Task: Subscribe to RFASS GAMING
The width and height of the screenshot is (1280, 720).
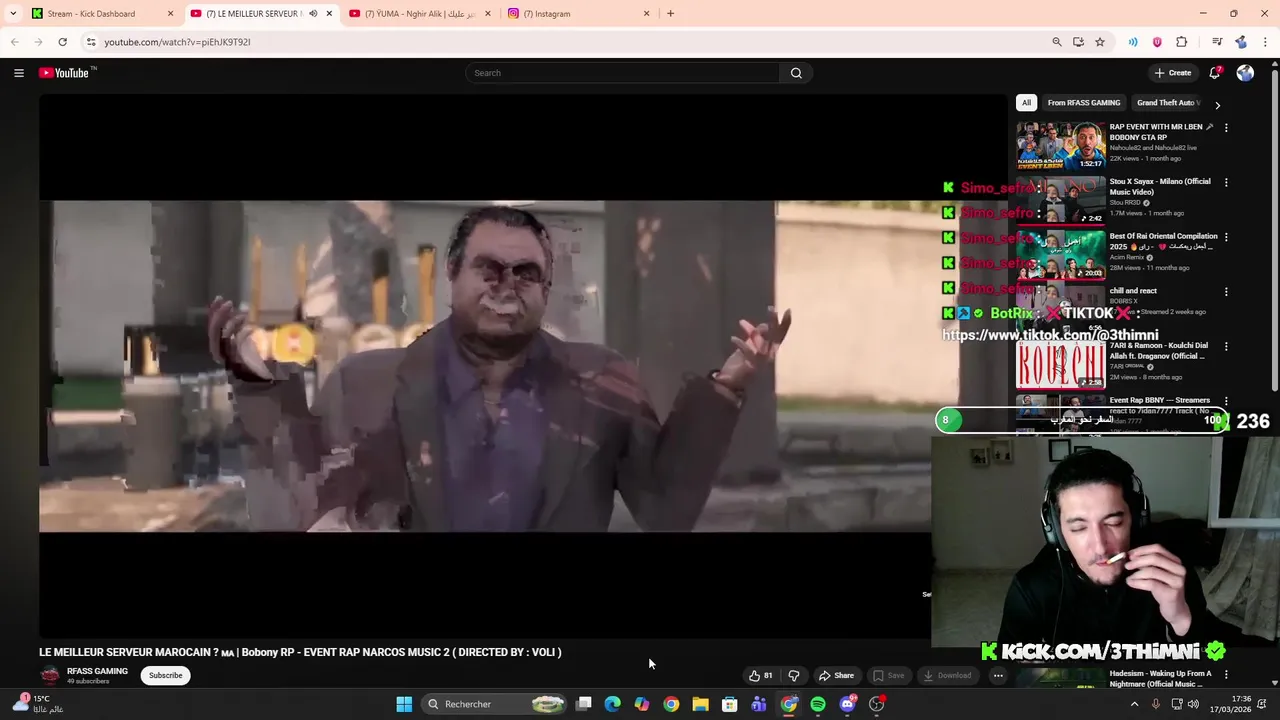Action: [166, 676]
